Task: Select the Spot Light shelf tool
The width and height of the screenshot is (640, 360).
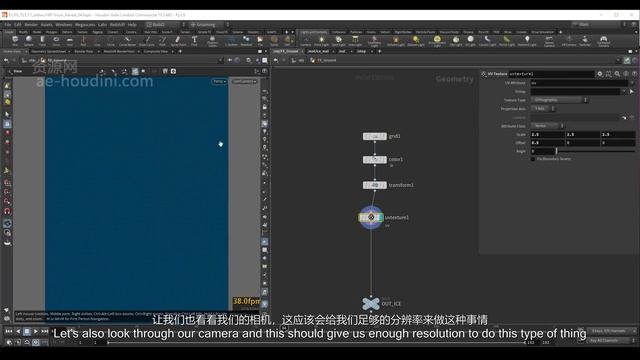Action: [338, 41]
